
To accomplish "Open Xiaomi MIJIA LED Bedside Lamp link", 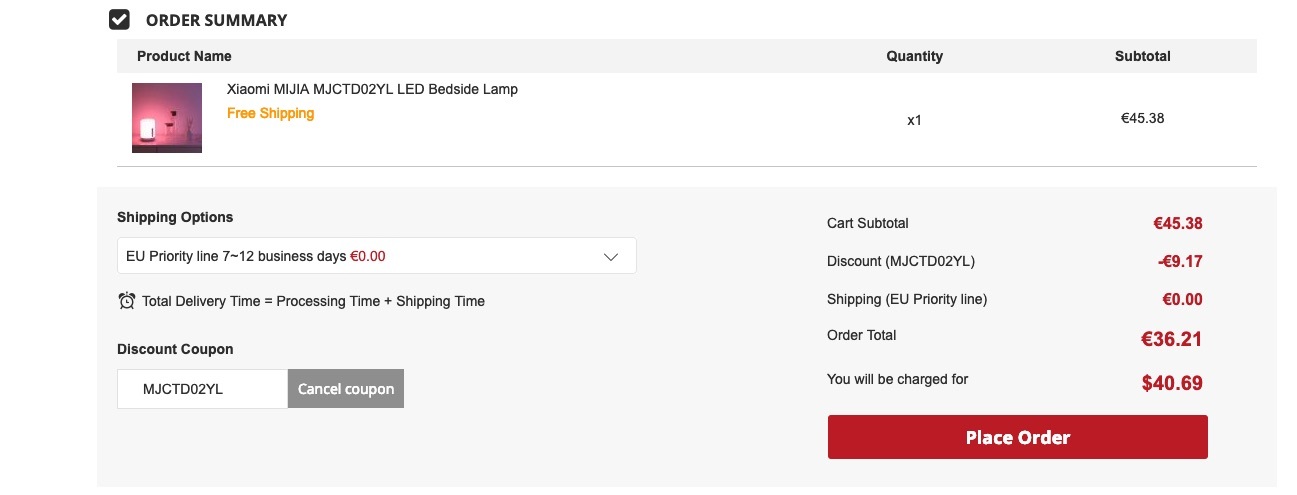I will coord(372,89).
